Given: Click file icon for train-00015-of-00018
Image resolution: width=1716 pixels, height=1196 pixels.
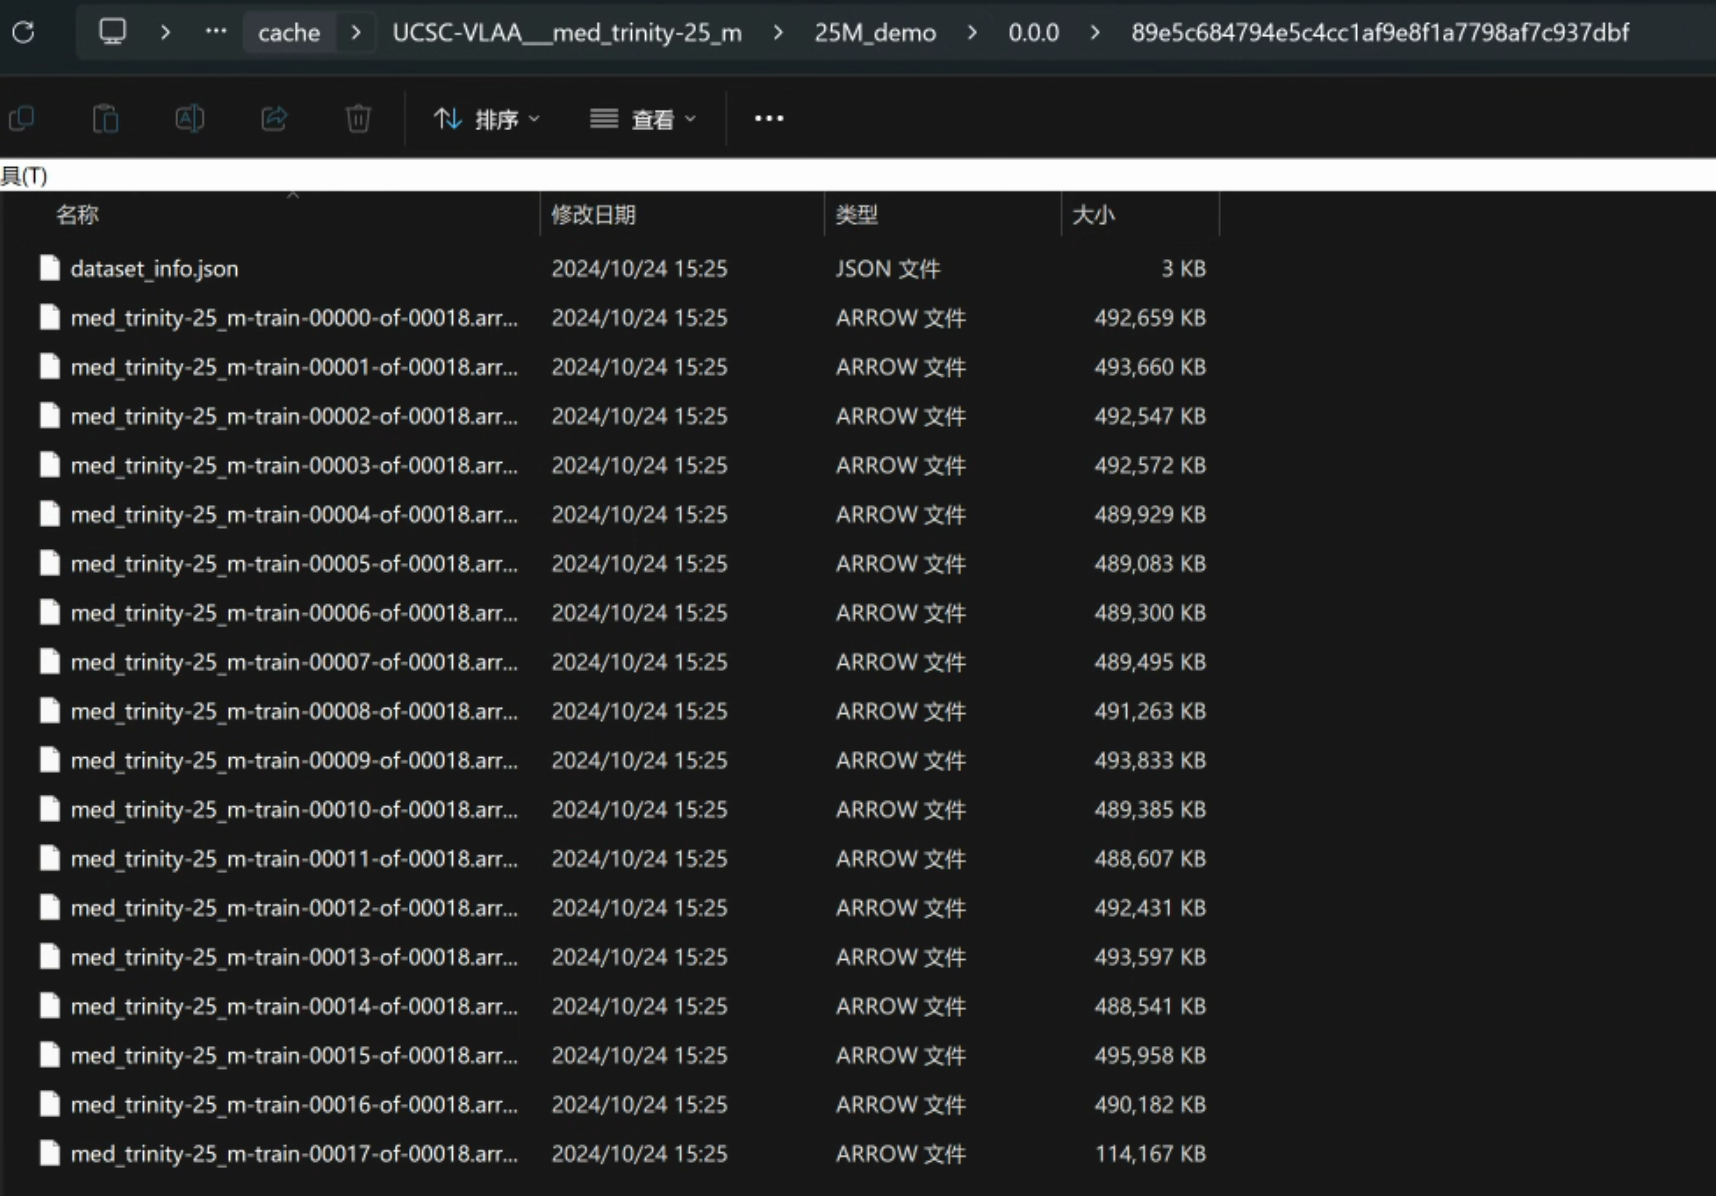Looking at the screenshot, I should coord(49,1055).
